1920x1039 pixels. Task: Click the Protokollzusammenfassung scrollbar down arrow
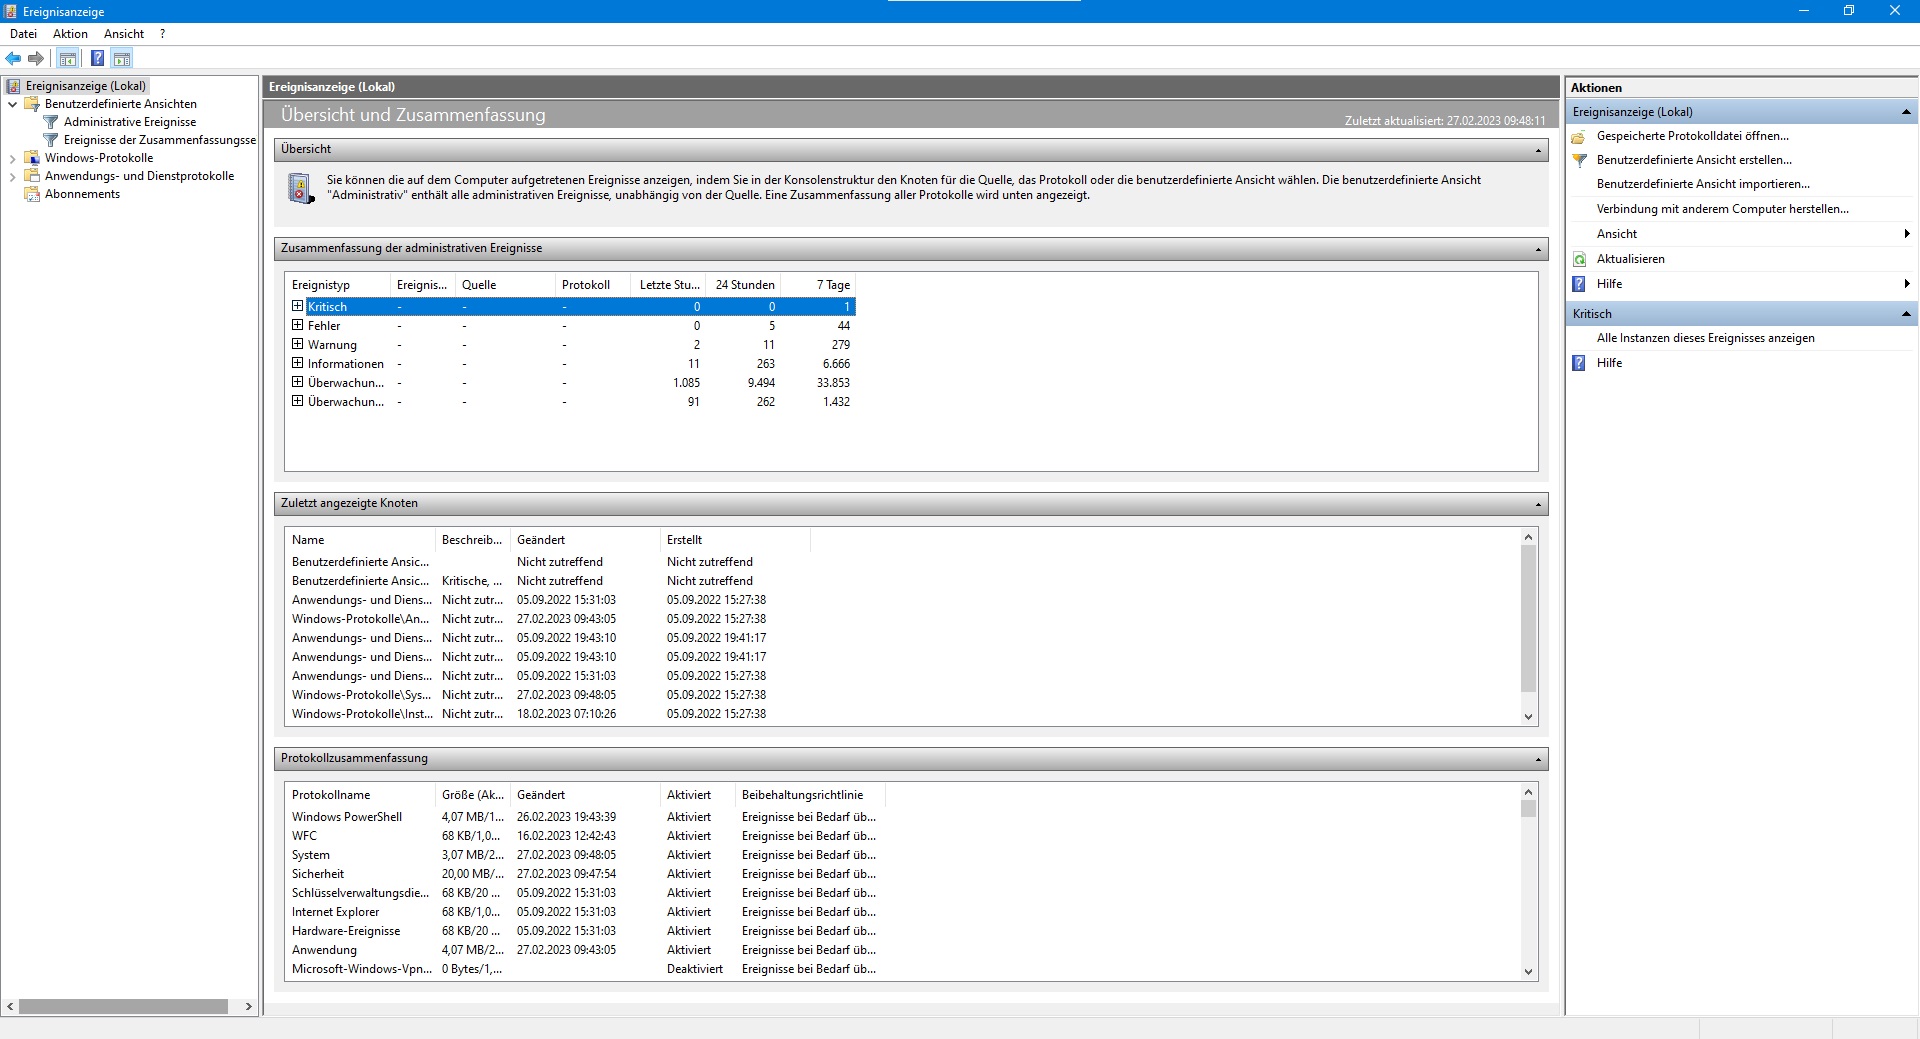(x=1528, y=971)
